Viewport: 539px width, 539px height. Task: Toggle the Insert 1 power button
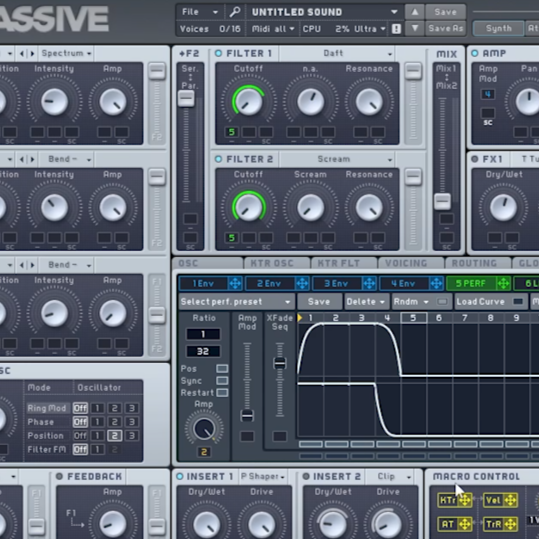[x=179, y=476]
